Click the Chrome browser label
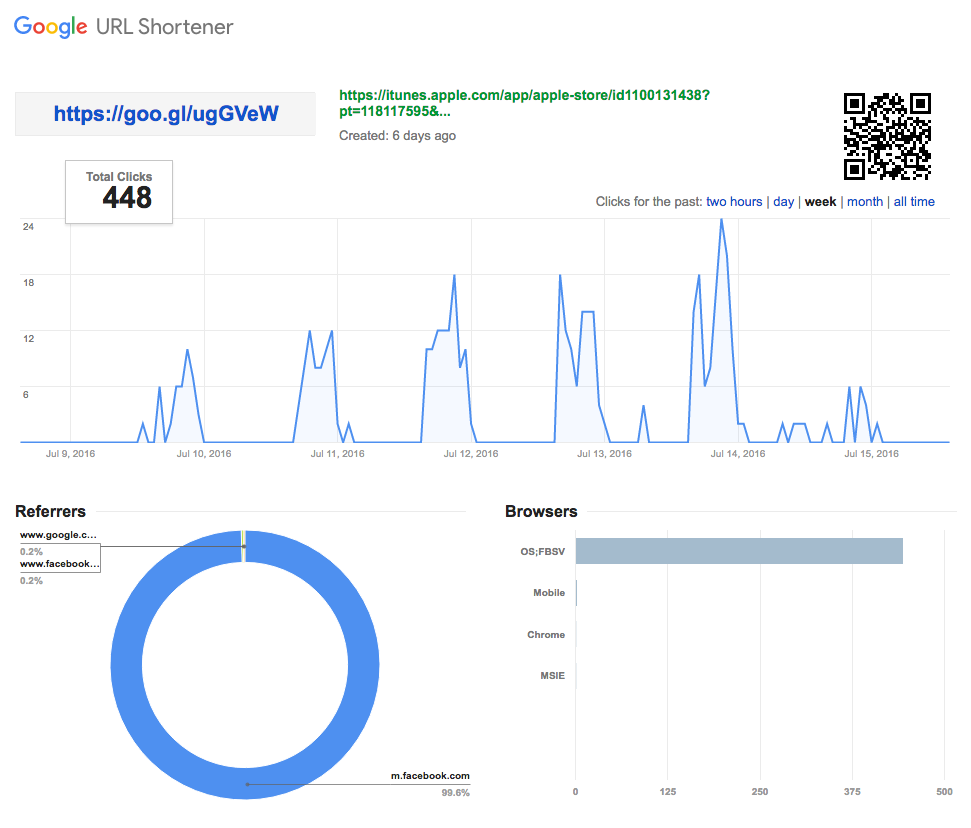The image size is (971, 828). [x=546, y=635]
